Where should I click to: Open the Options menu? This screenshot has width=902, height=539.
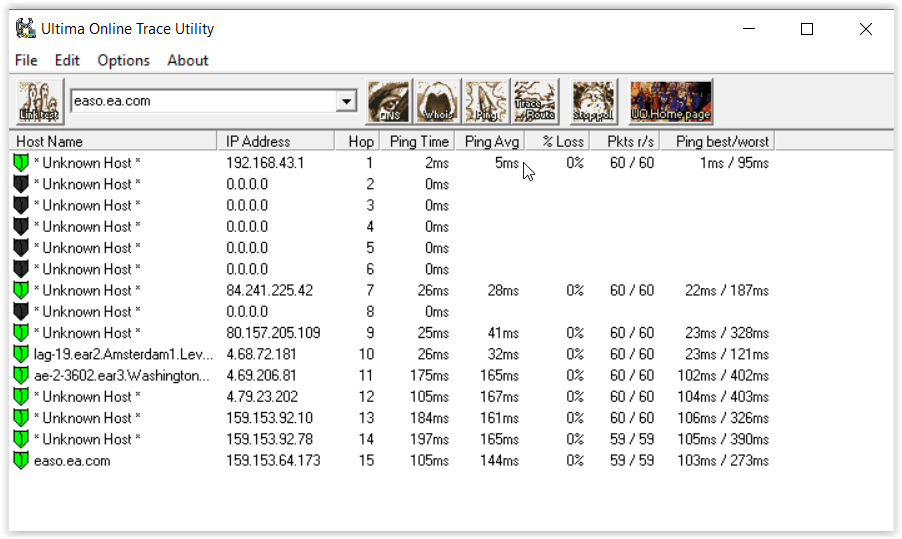click(x=123, y=60)
